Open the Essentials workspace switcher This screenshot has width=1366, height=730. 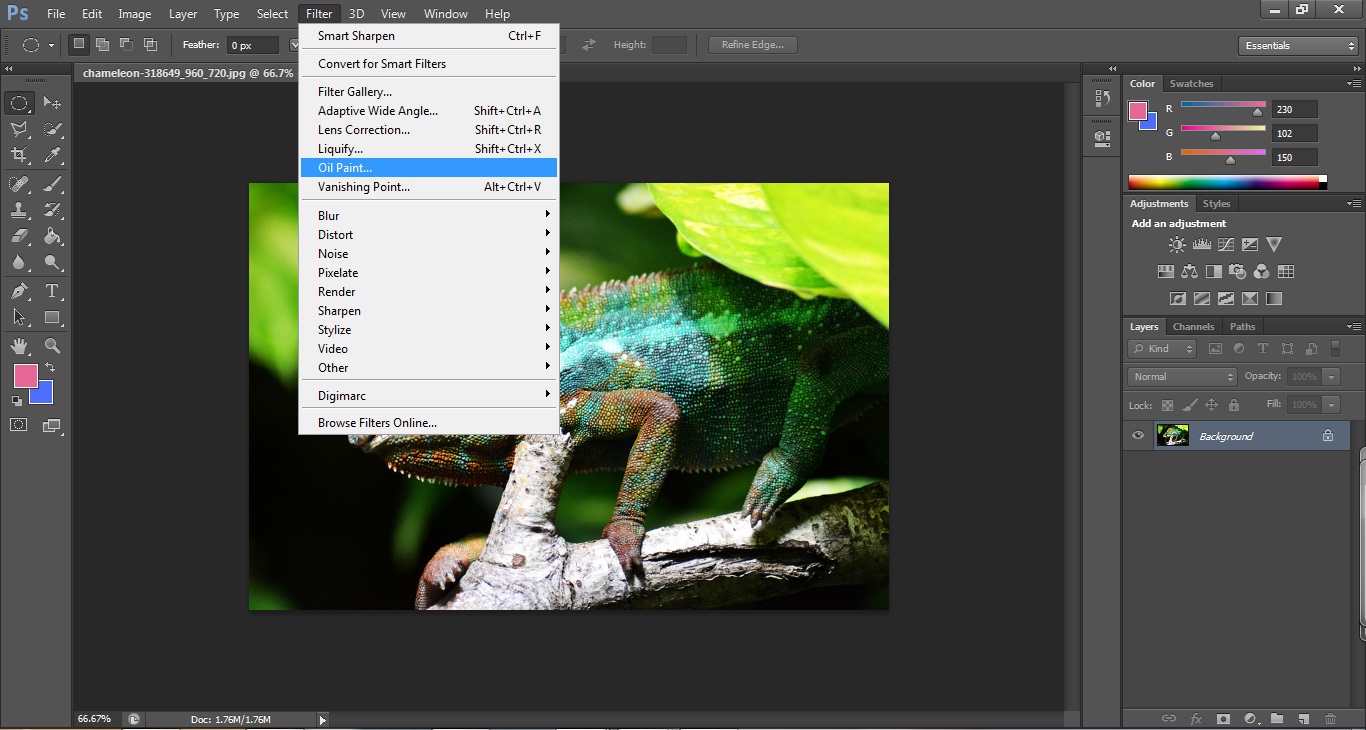point(1297,45)
